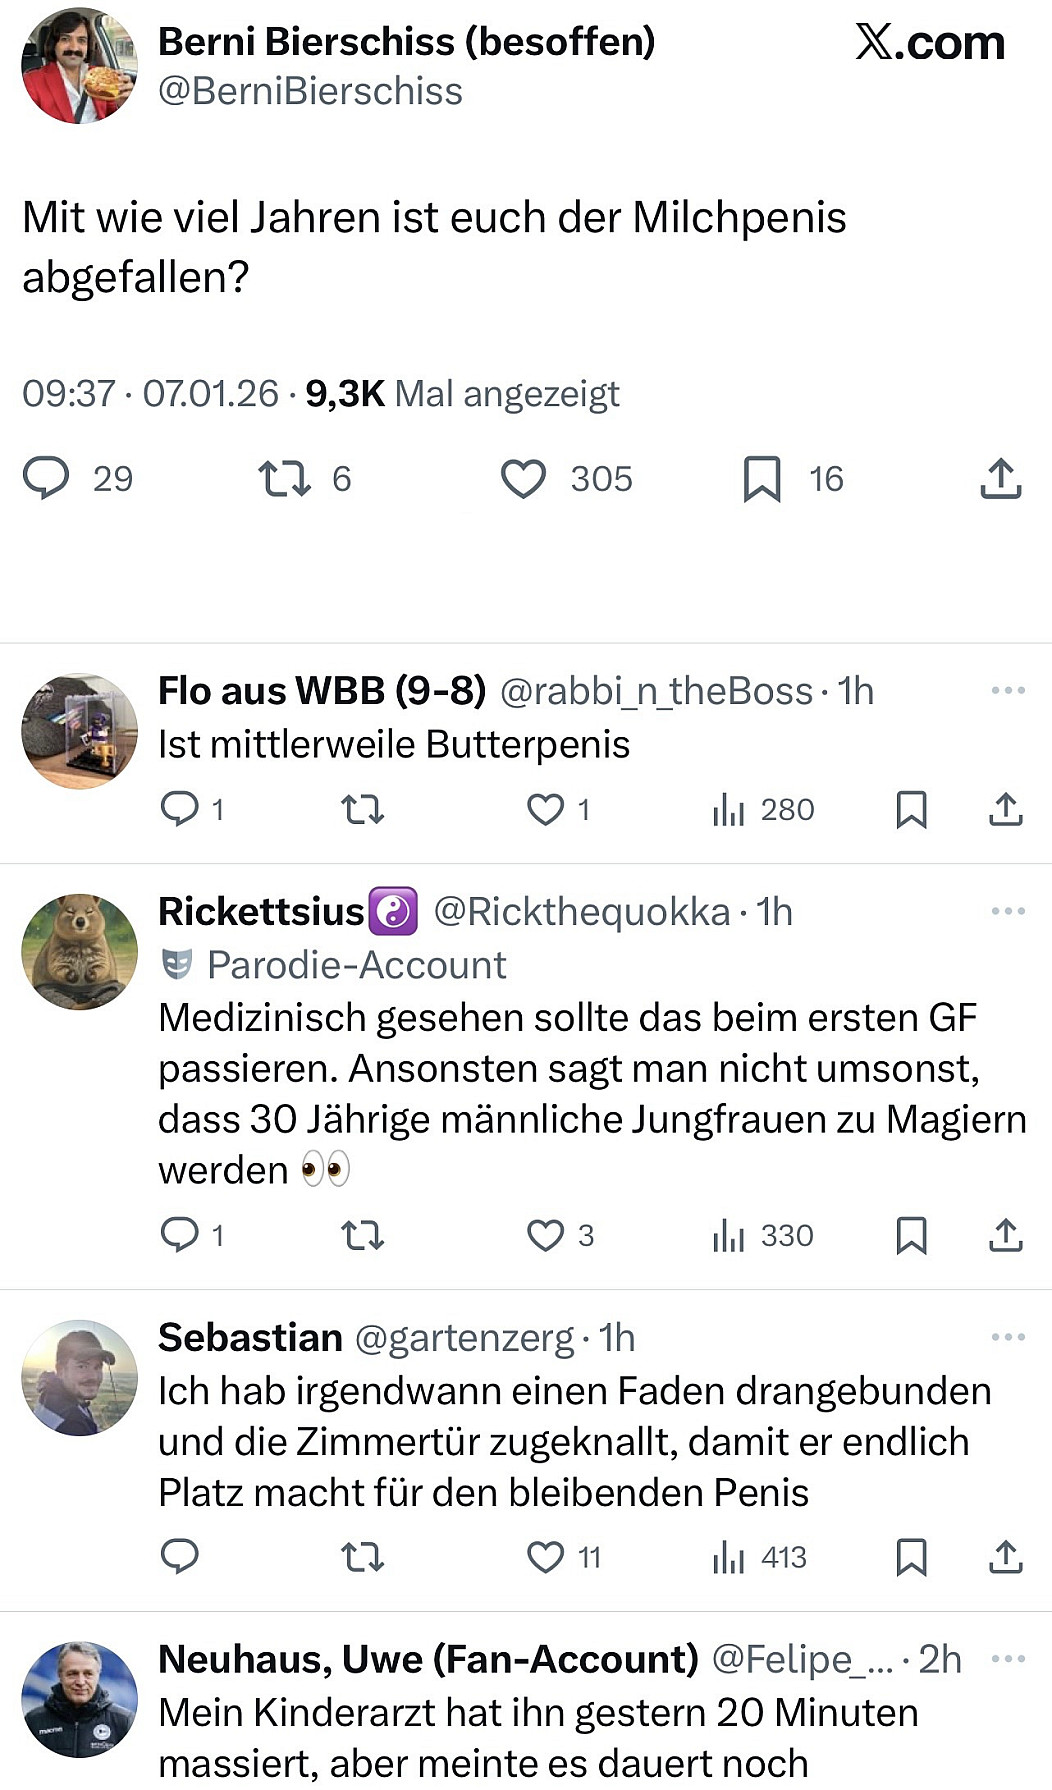Open Berni Bierschiss profile picture
Screen dimensions: 1052x1790
(79, 66)
